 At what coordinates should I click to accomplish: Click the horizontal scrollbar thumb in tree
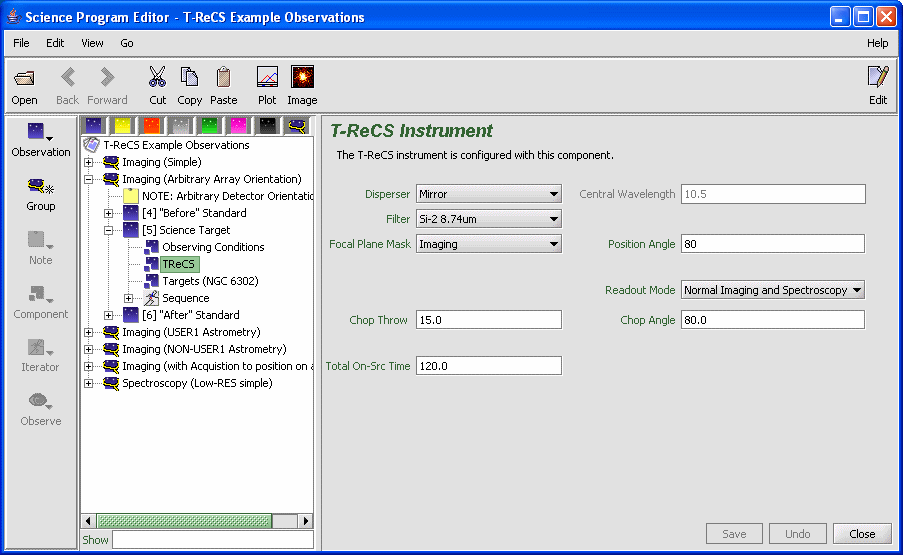click(x=184, y=521)
